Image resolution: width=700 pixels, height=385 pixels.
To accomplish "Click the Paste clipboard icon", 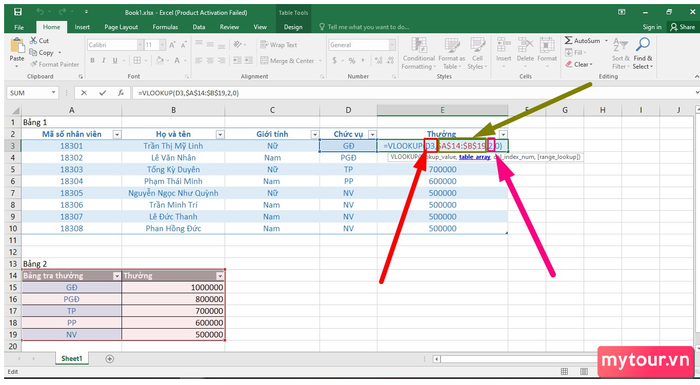I will pos(17,46).
